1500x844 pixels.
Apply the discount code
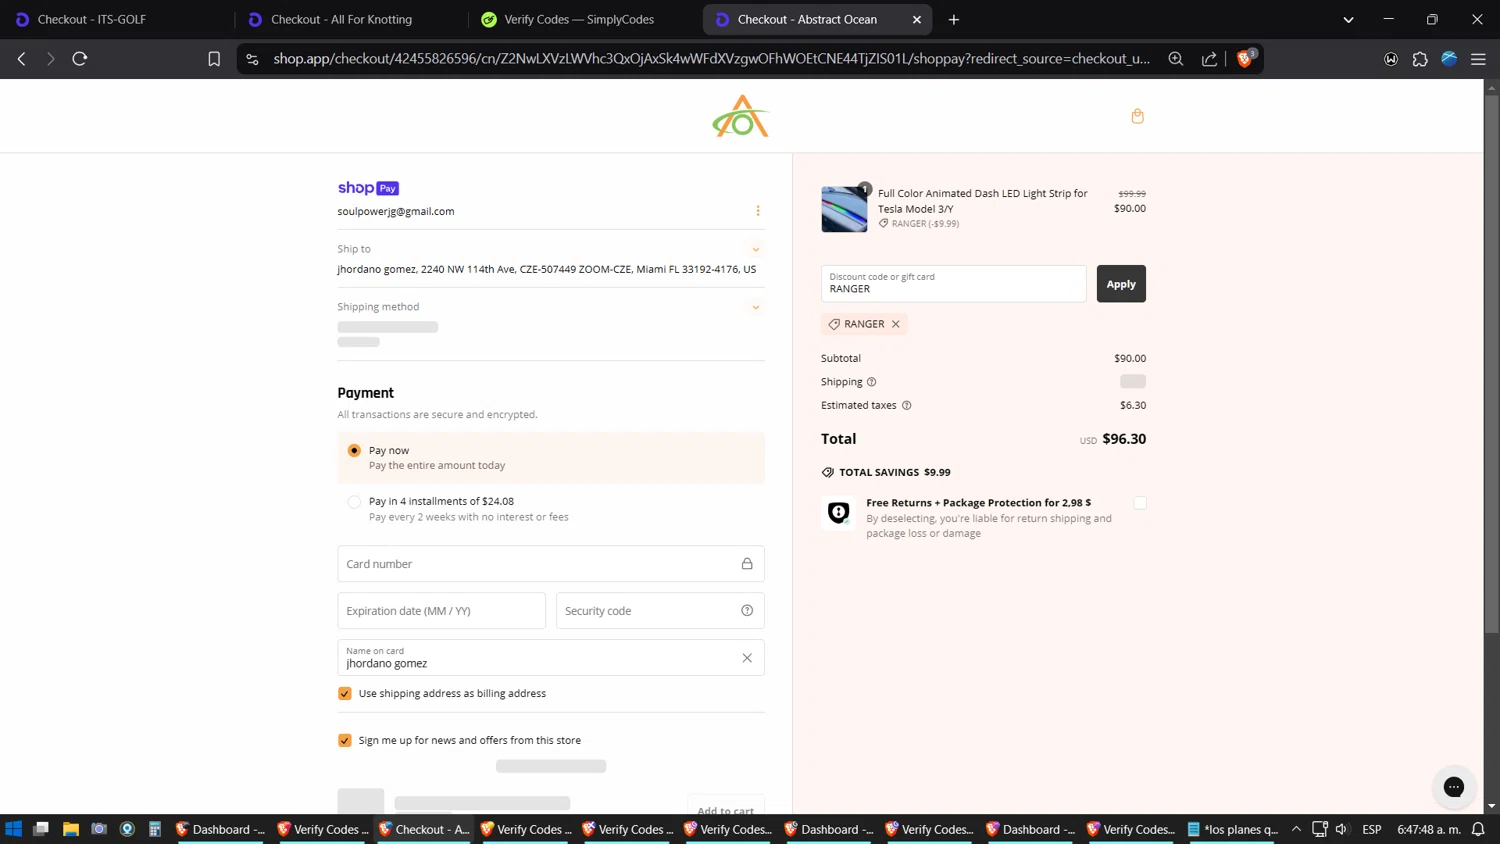coord(1121,284)
